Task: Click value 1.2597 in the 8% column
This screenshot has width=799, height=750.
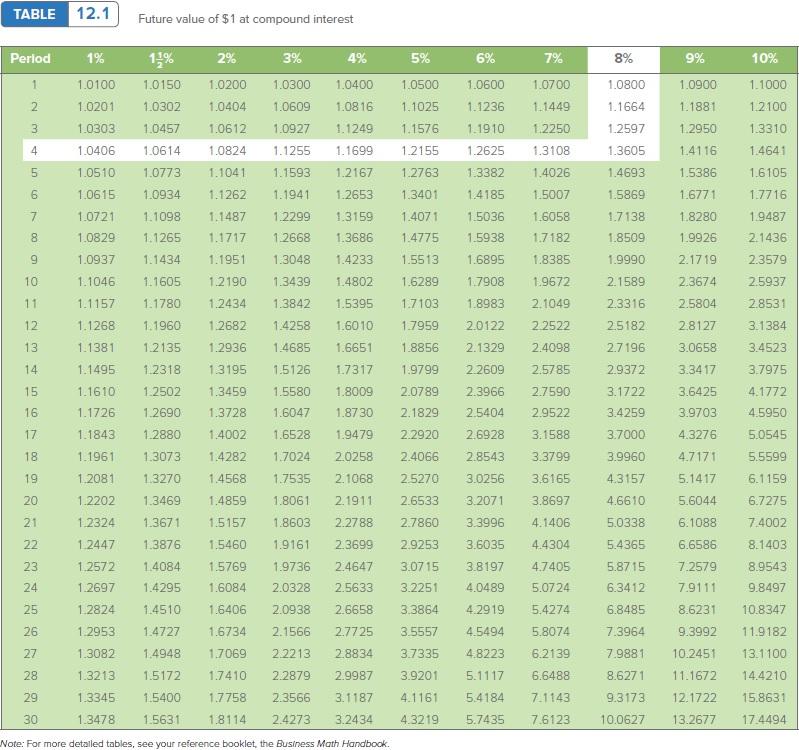Action: [x=626, y=129]
